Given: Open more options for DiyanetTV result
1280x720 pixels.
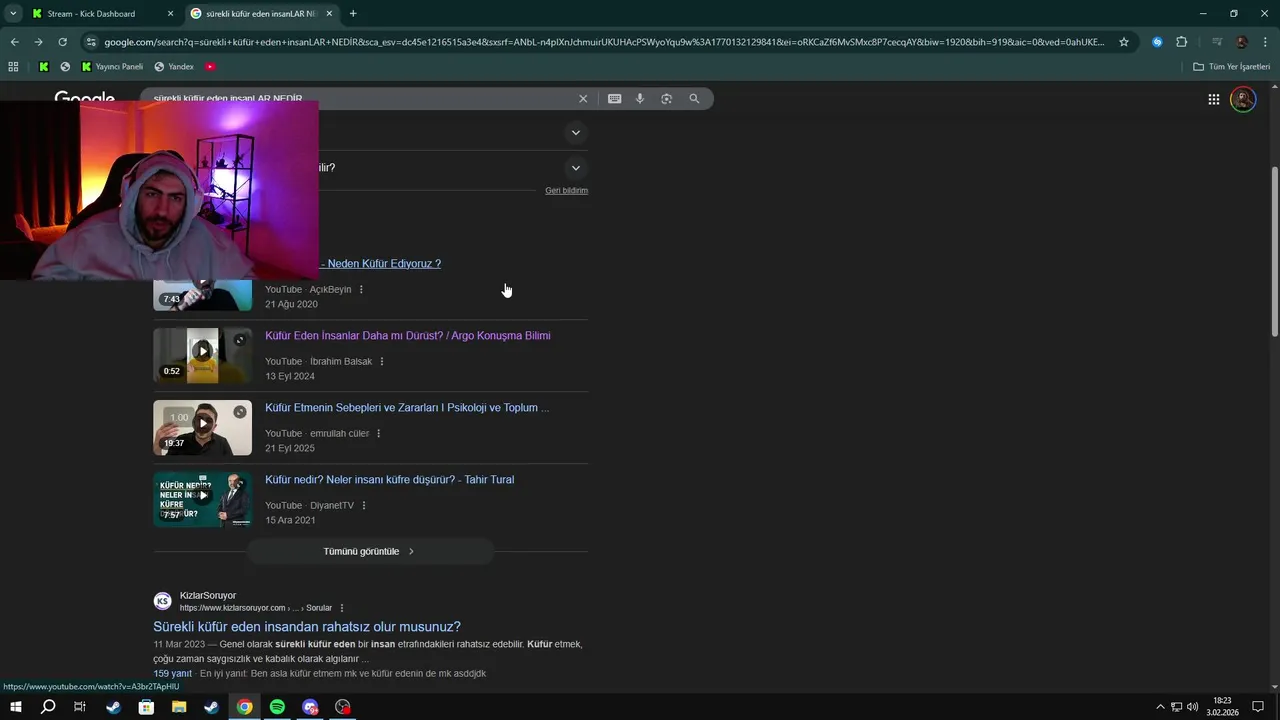Looking at the screenshot, I should click(x=363, y=506).
